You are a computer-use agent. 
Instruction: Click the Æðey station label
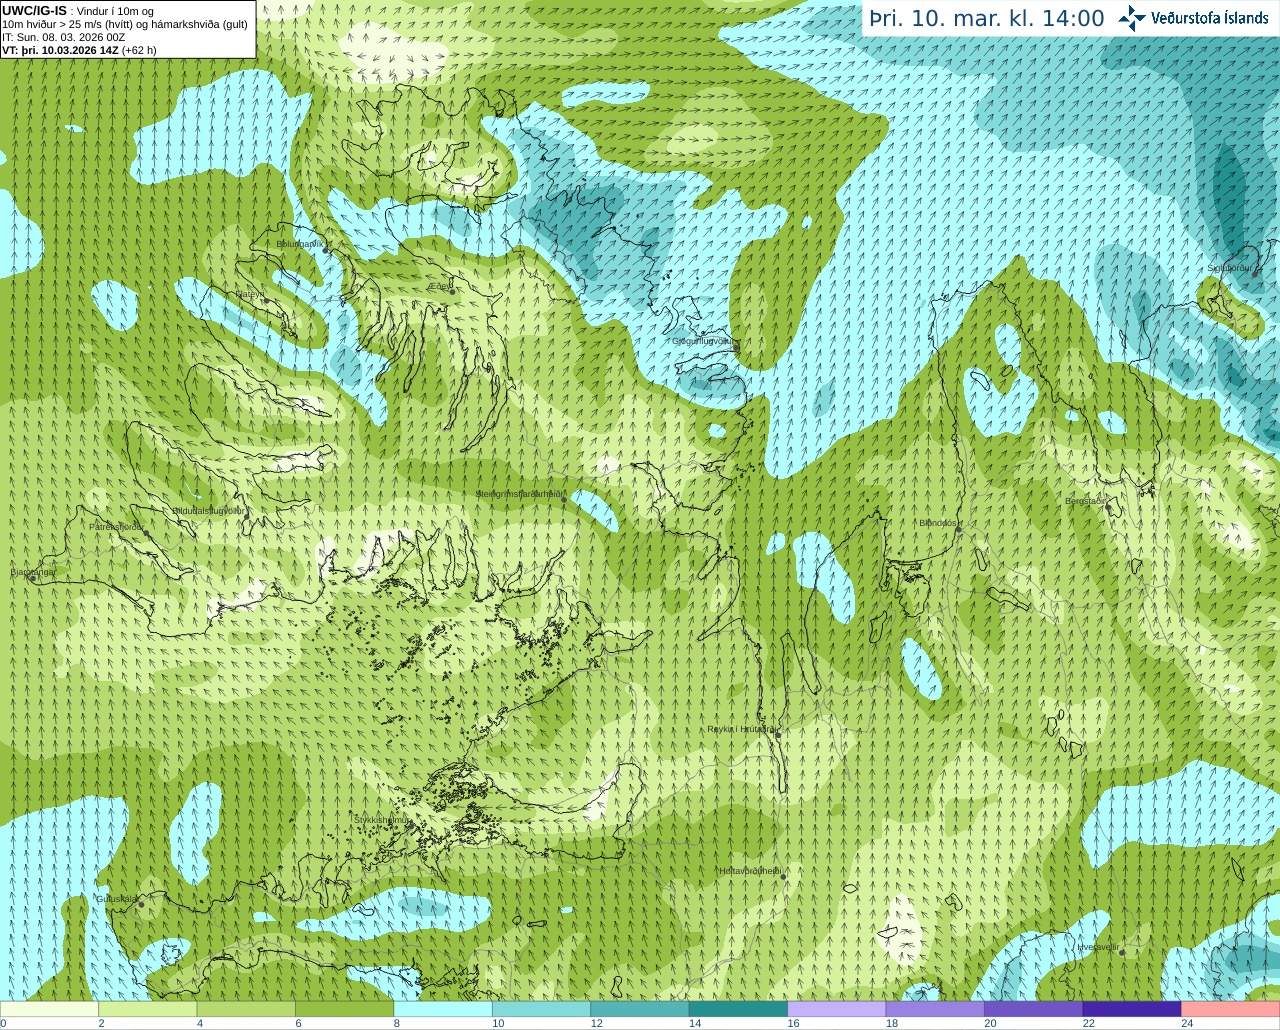[440, 285]
